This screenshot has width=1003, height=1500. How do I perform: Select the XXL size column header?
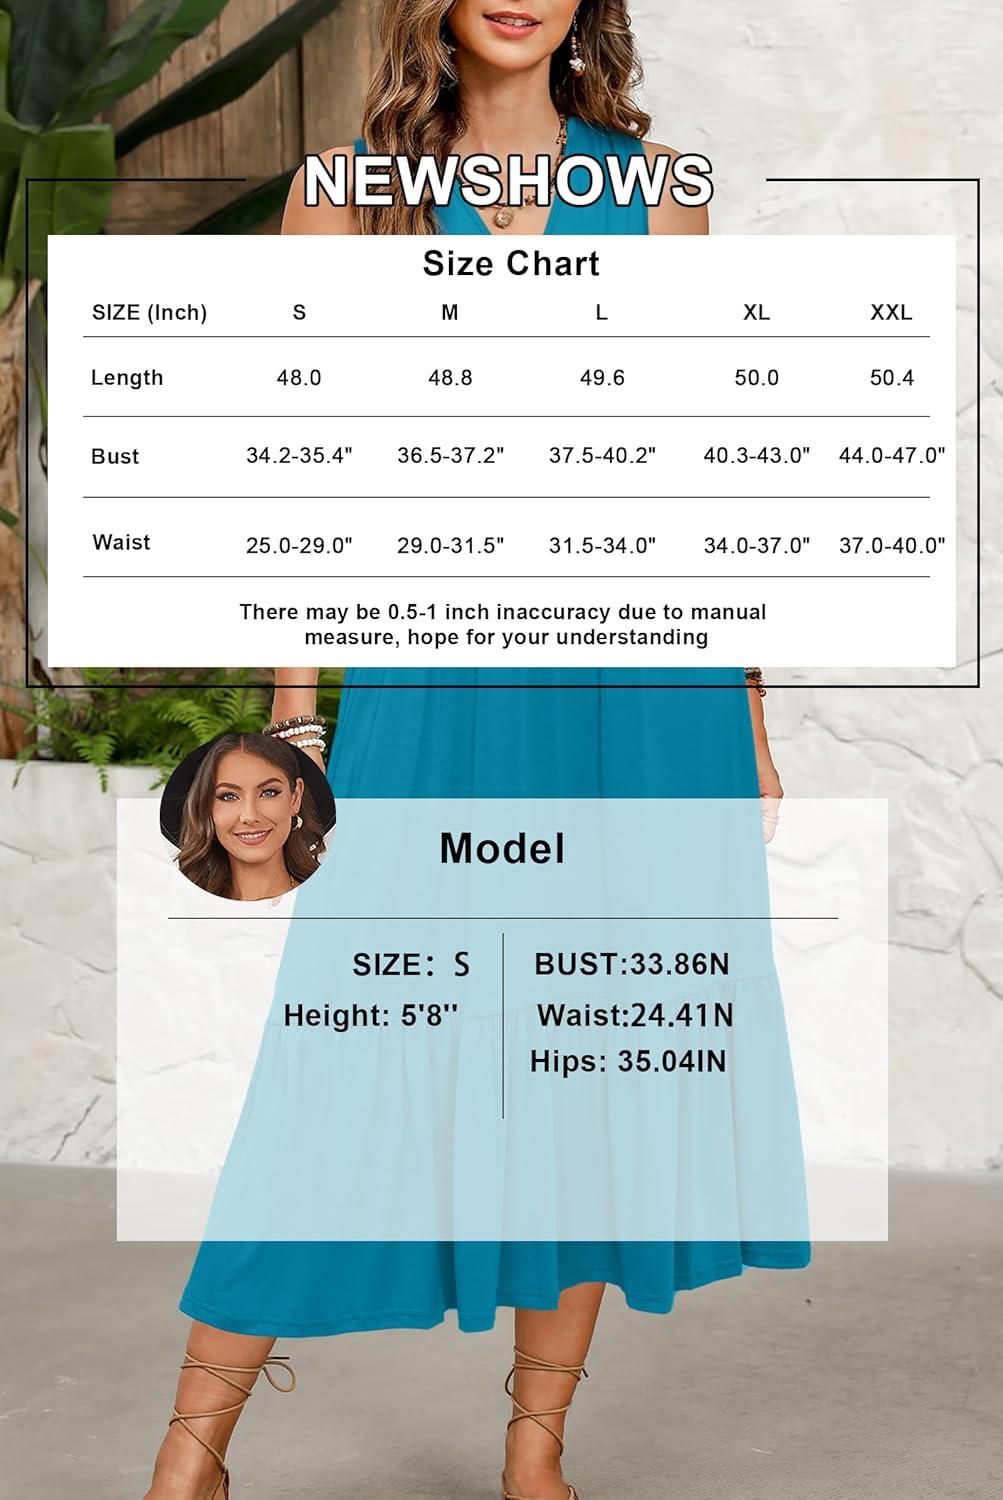tap(890, 313)
